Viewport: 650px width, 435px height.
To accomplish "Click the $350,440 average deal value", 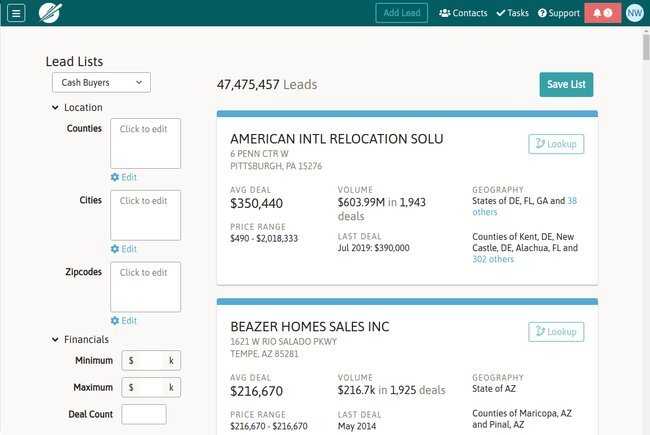I will [x=257, y=203].
